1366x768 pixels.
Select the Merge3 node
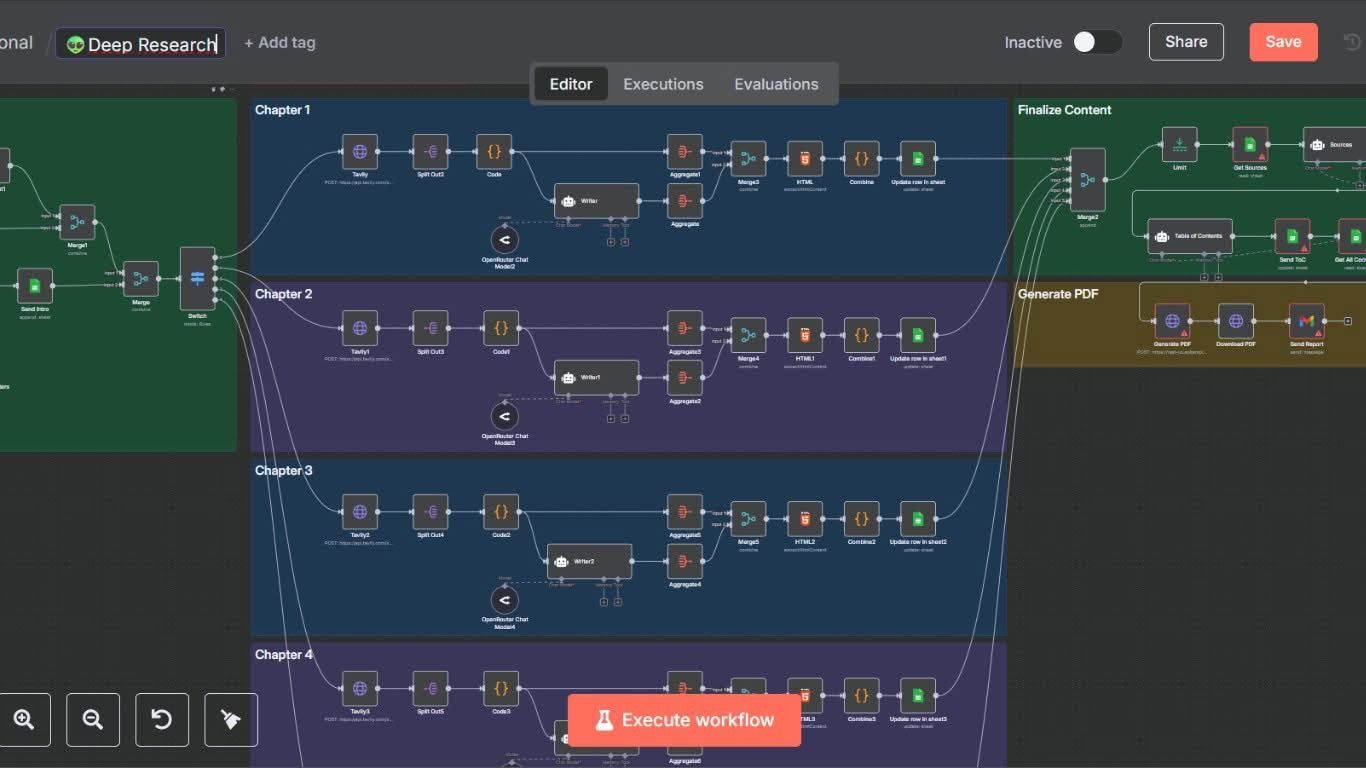pos(749,158)
